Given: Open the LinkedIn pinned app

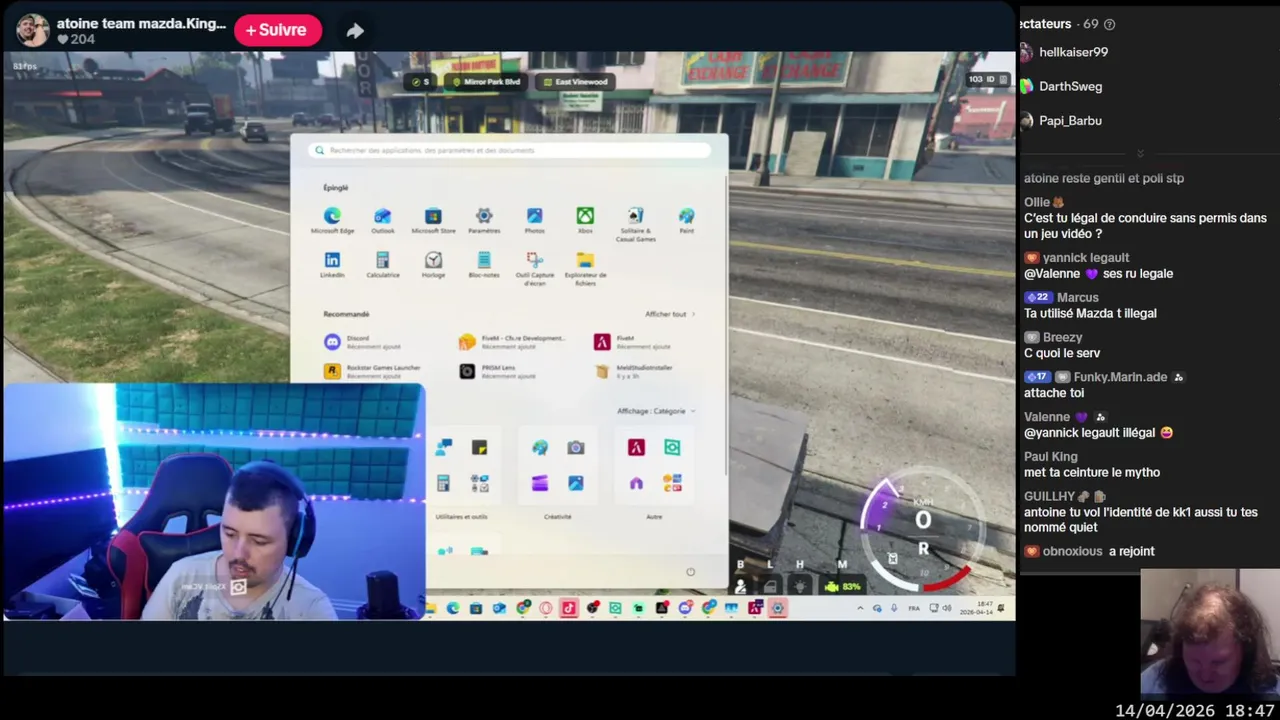Looking at the screenshot, I should 332,264.
